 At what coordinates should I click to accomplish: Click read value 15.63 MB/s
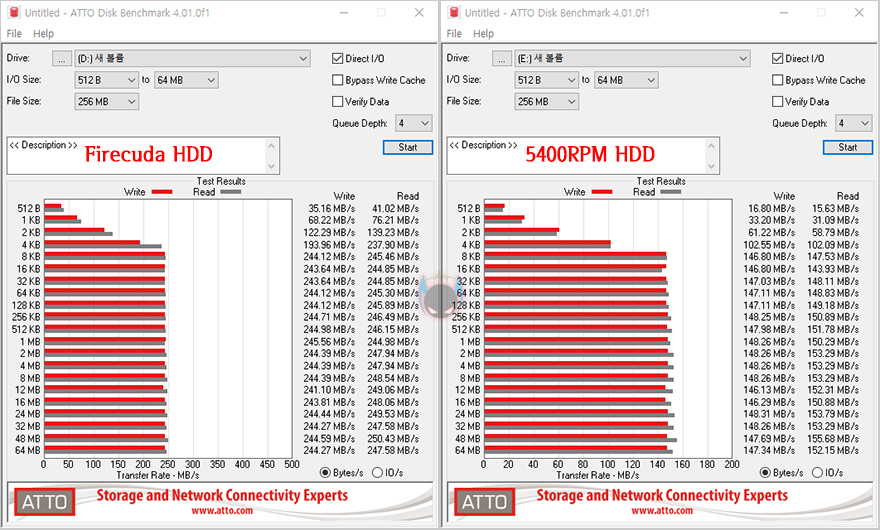[x=835, y=208]
